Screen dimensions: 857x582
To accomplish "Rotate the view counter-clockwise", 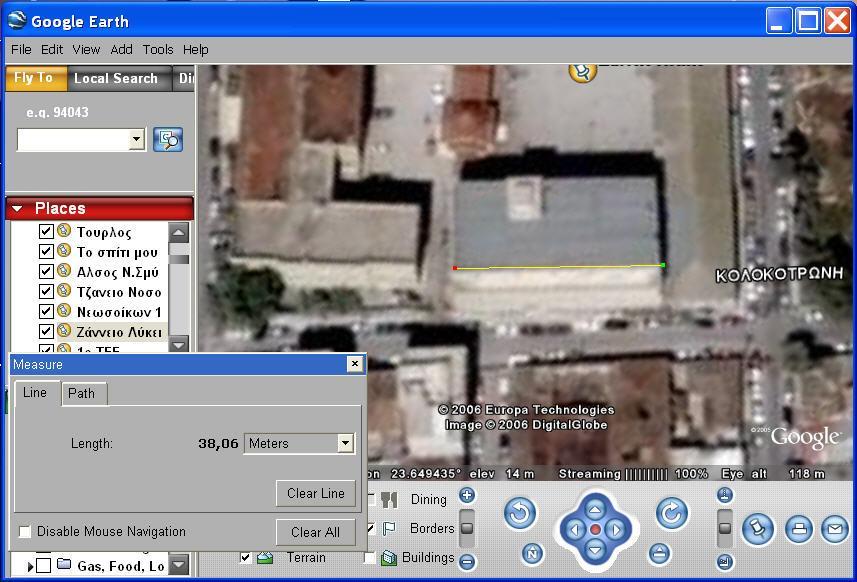I will click(520, 513).
